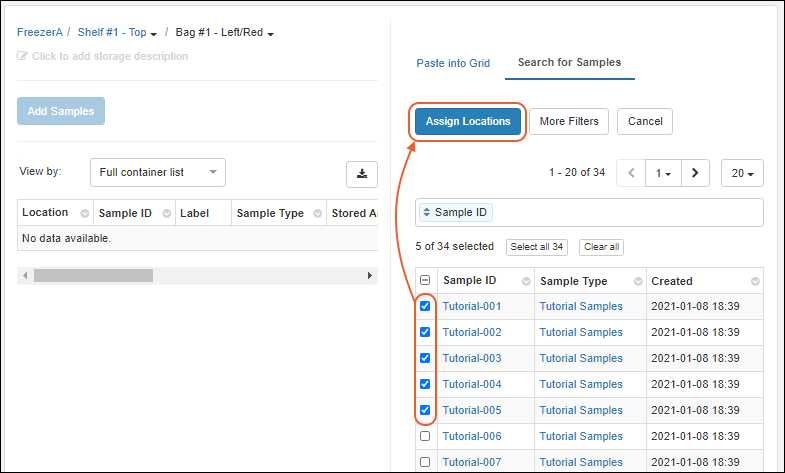Click the horizontal scrollbar thumb
The image size is (785, 473).
(x=93, y=275)
